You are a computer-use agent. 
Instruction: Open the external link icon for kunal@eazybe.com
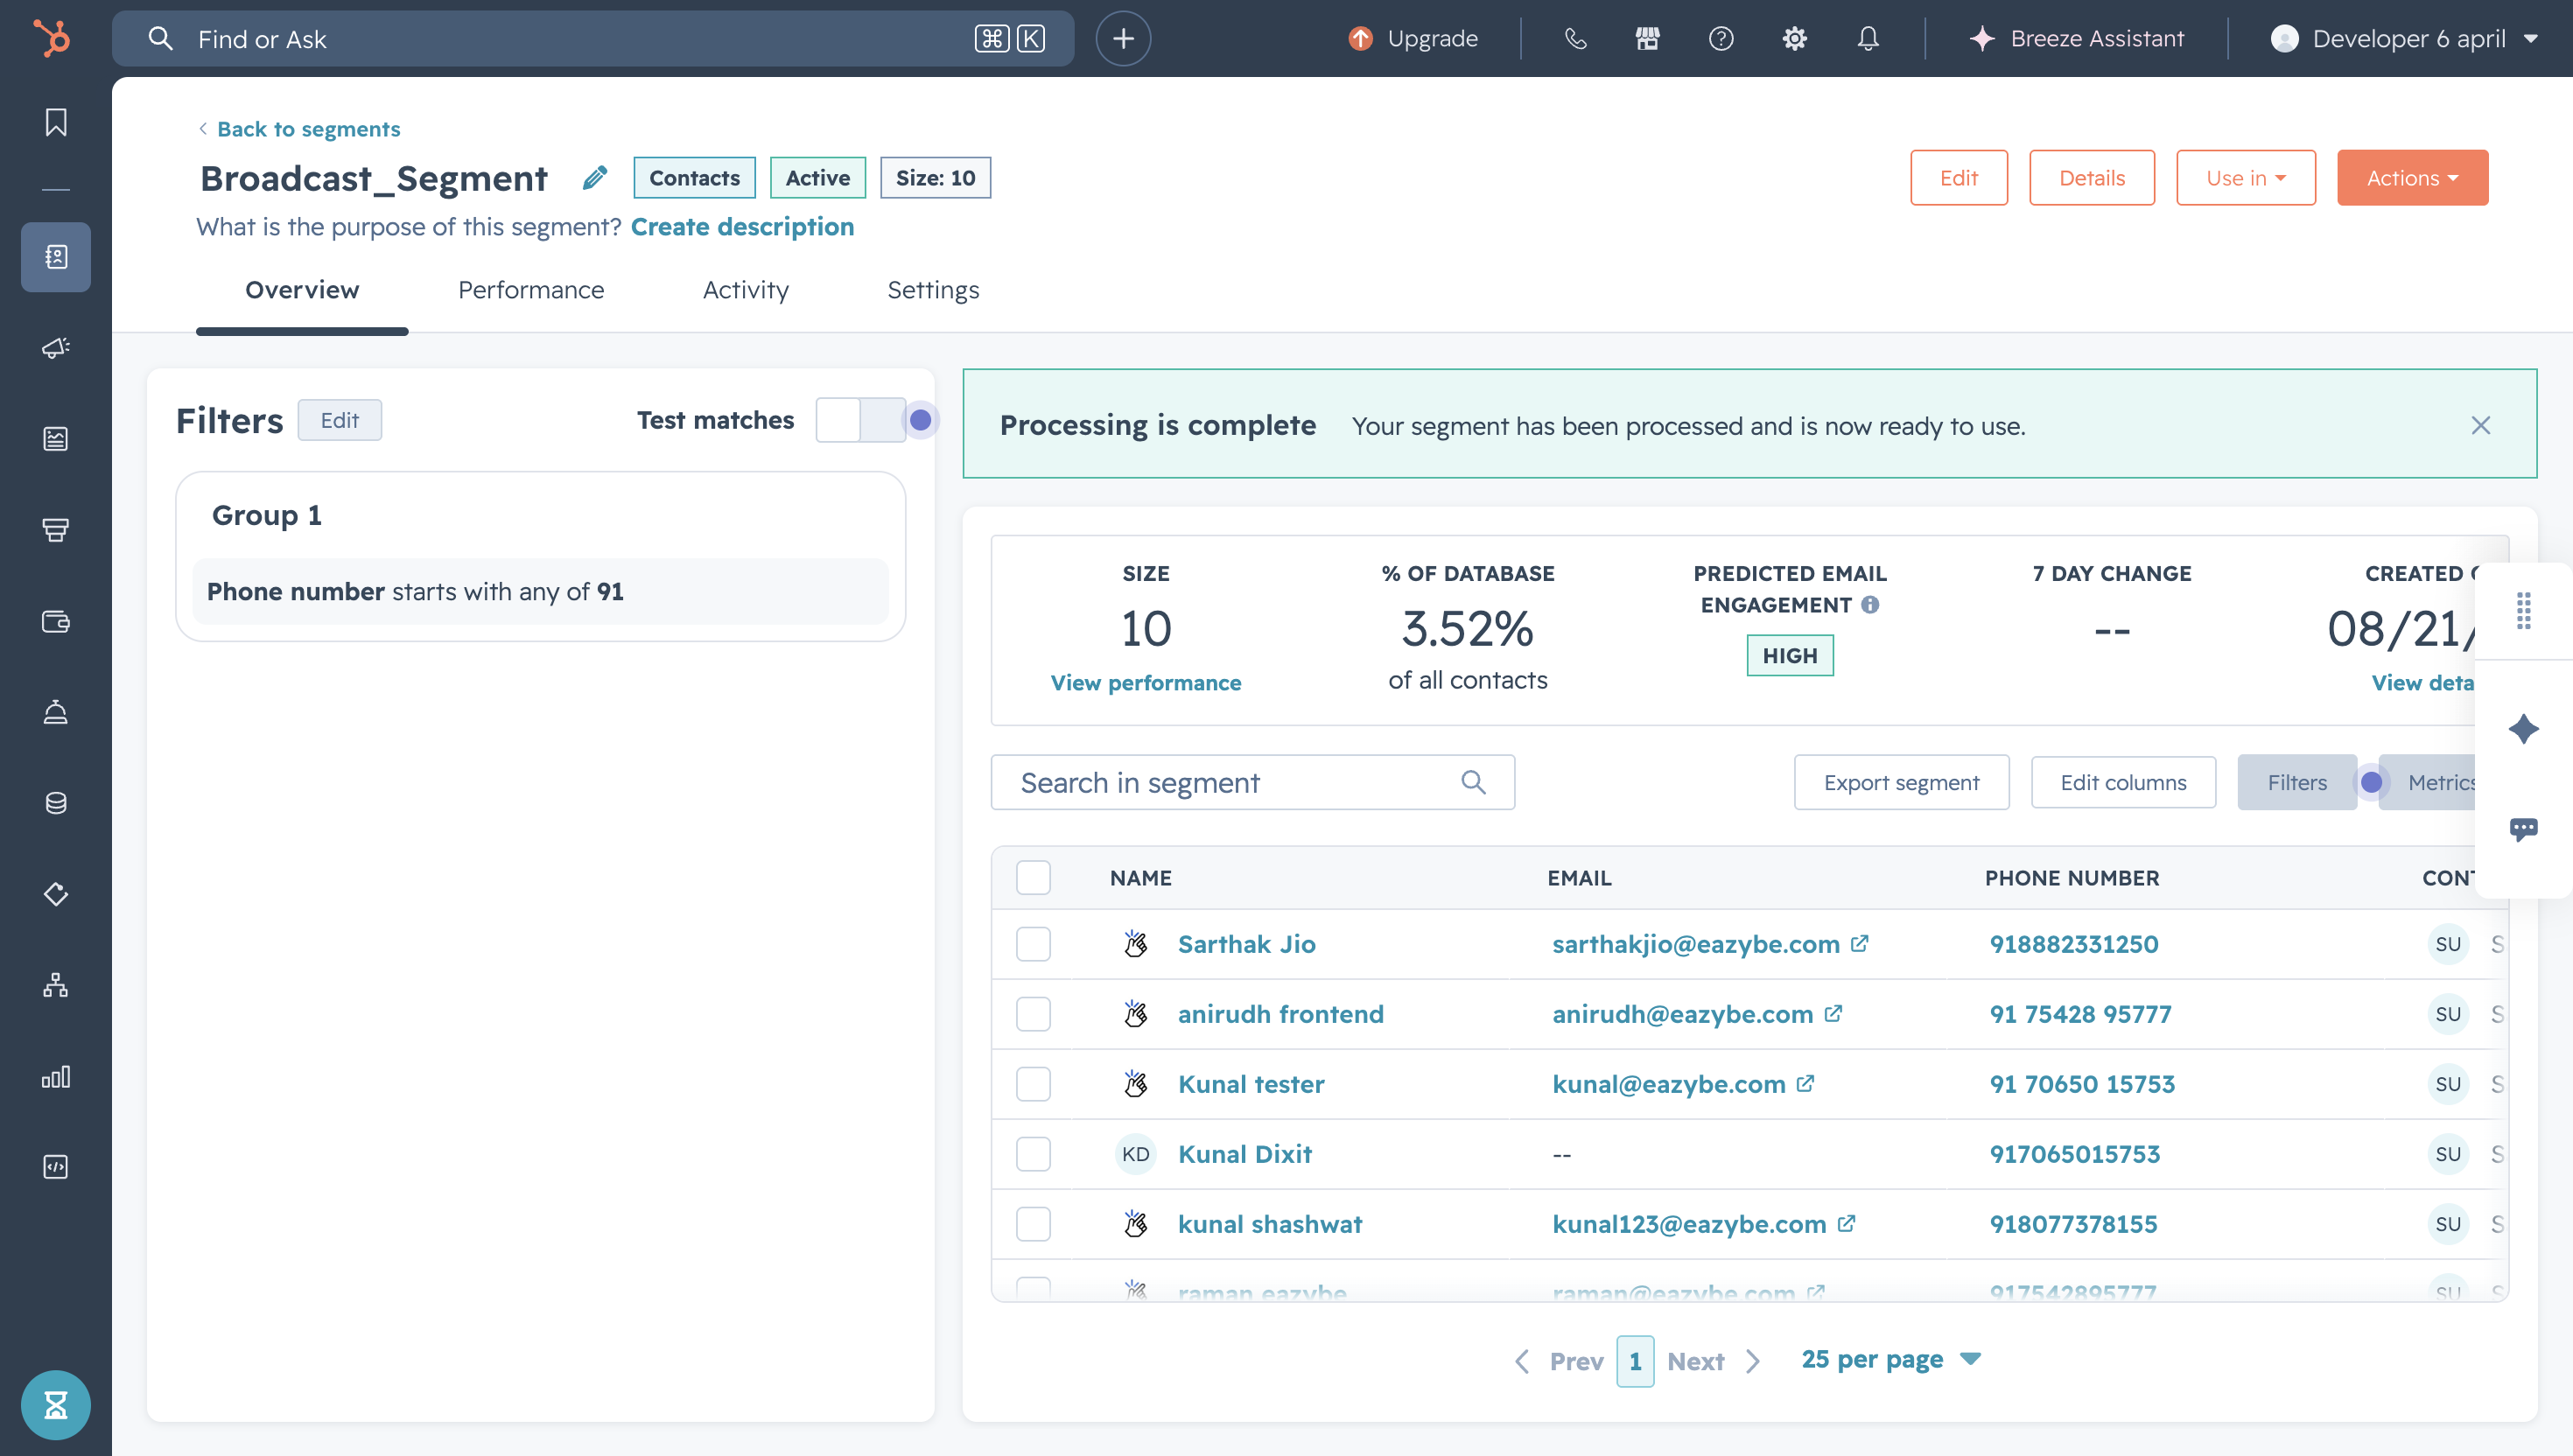coord(1805,1083)
